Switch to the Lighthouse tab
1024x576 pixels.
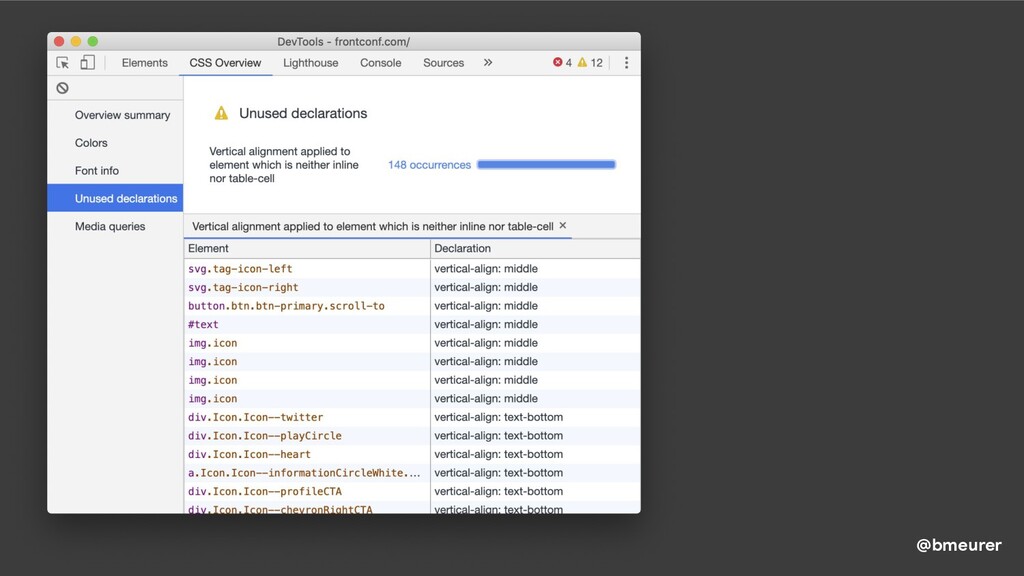click(x=311, y=63)
